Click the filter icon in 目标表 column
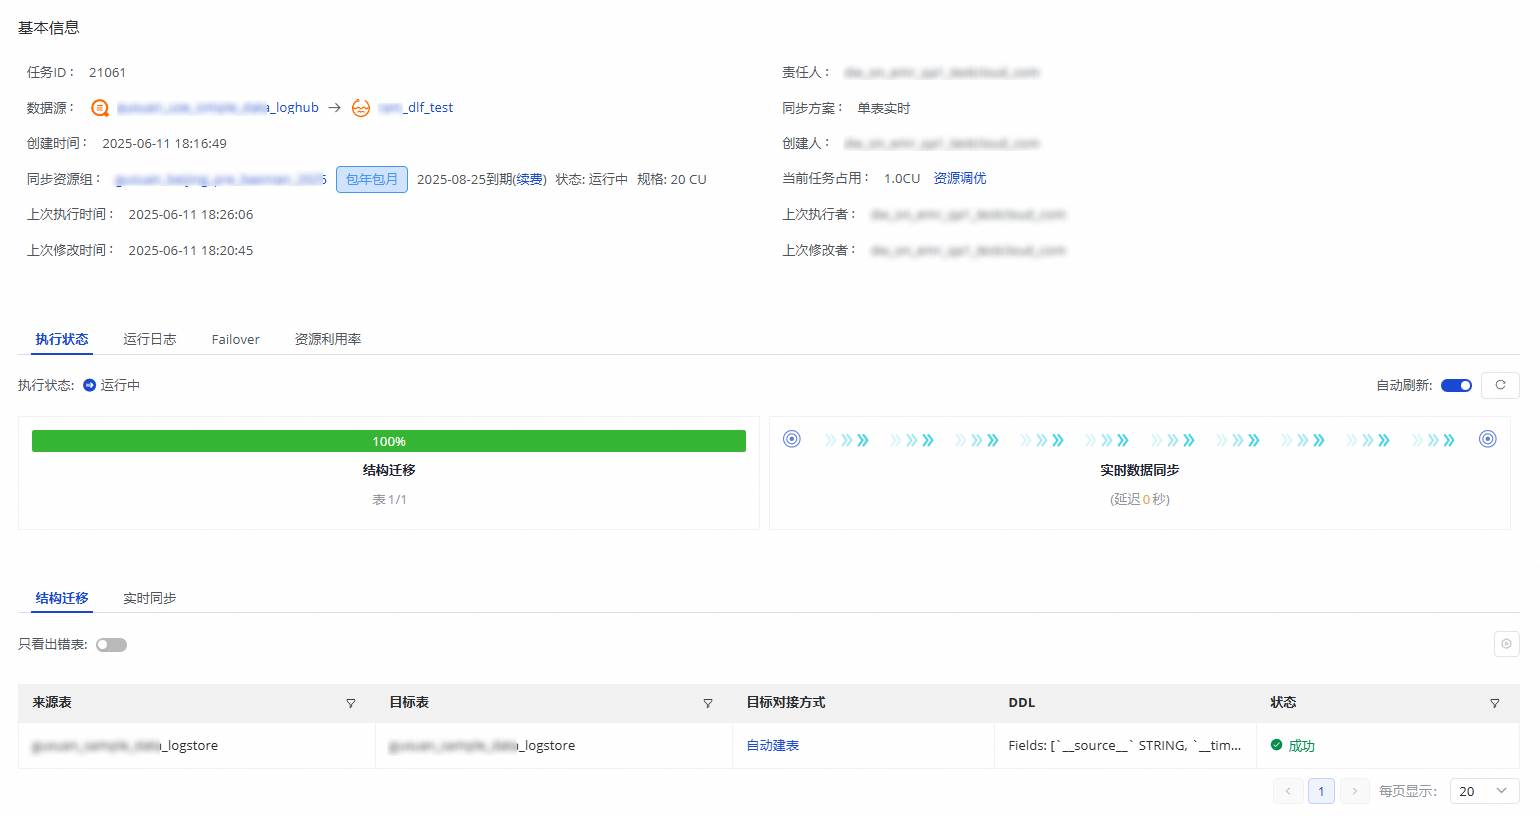 pos(708,703)
